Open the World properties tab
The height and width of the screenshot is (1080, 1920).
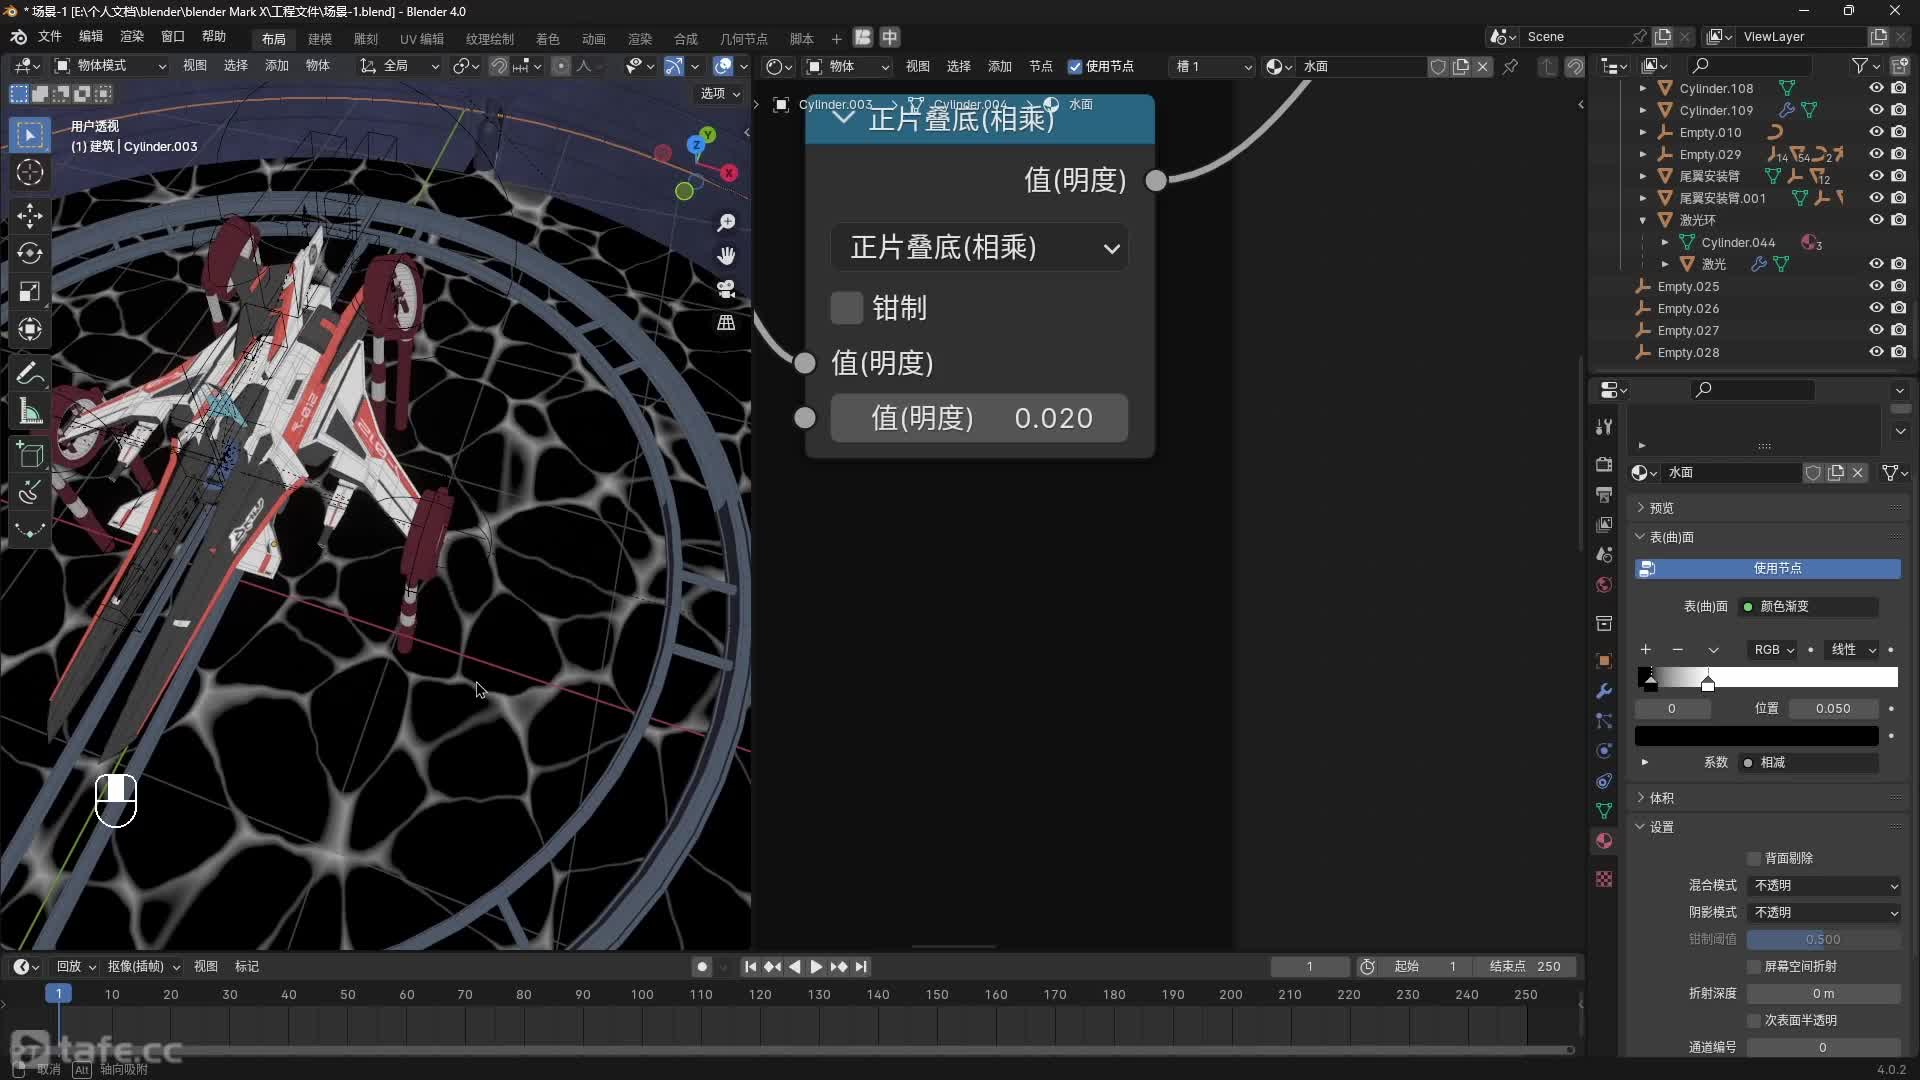click(1604, 585)
